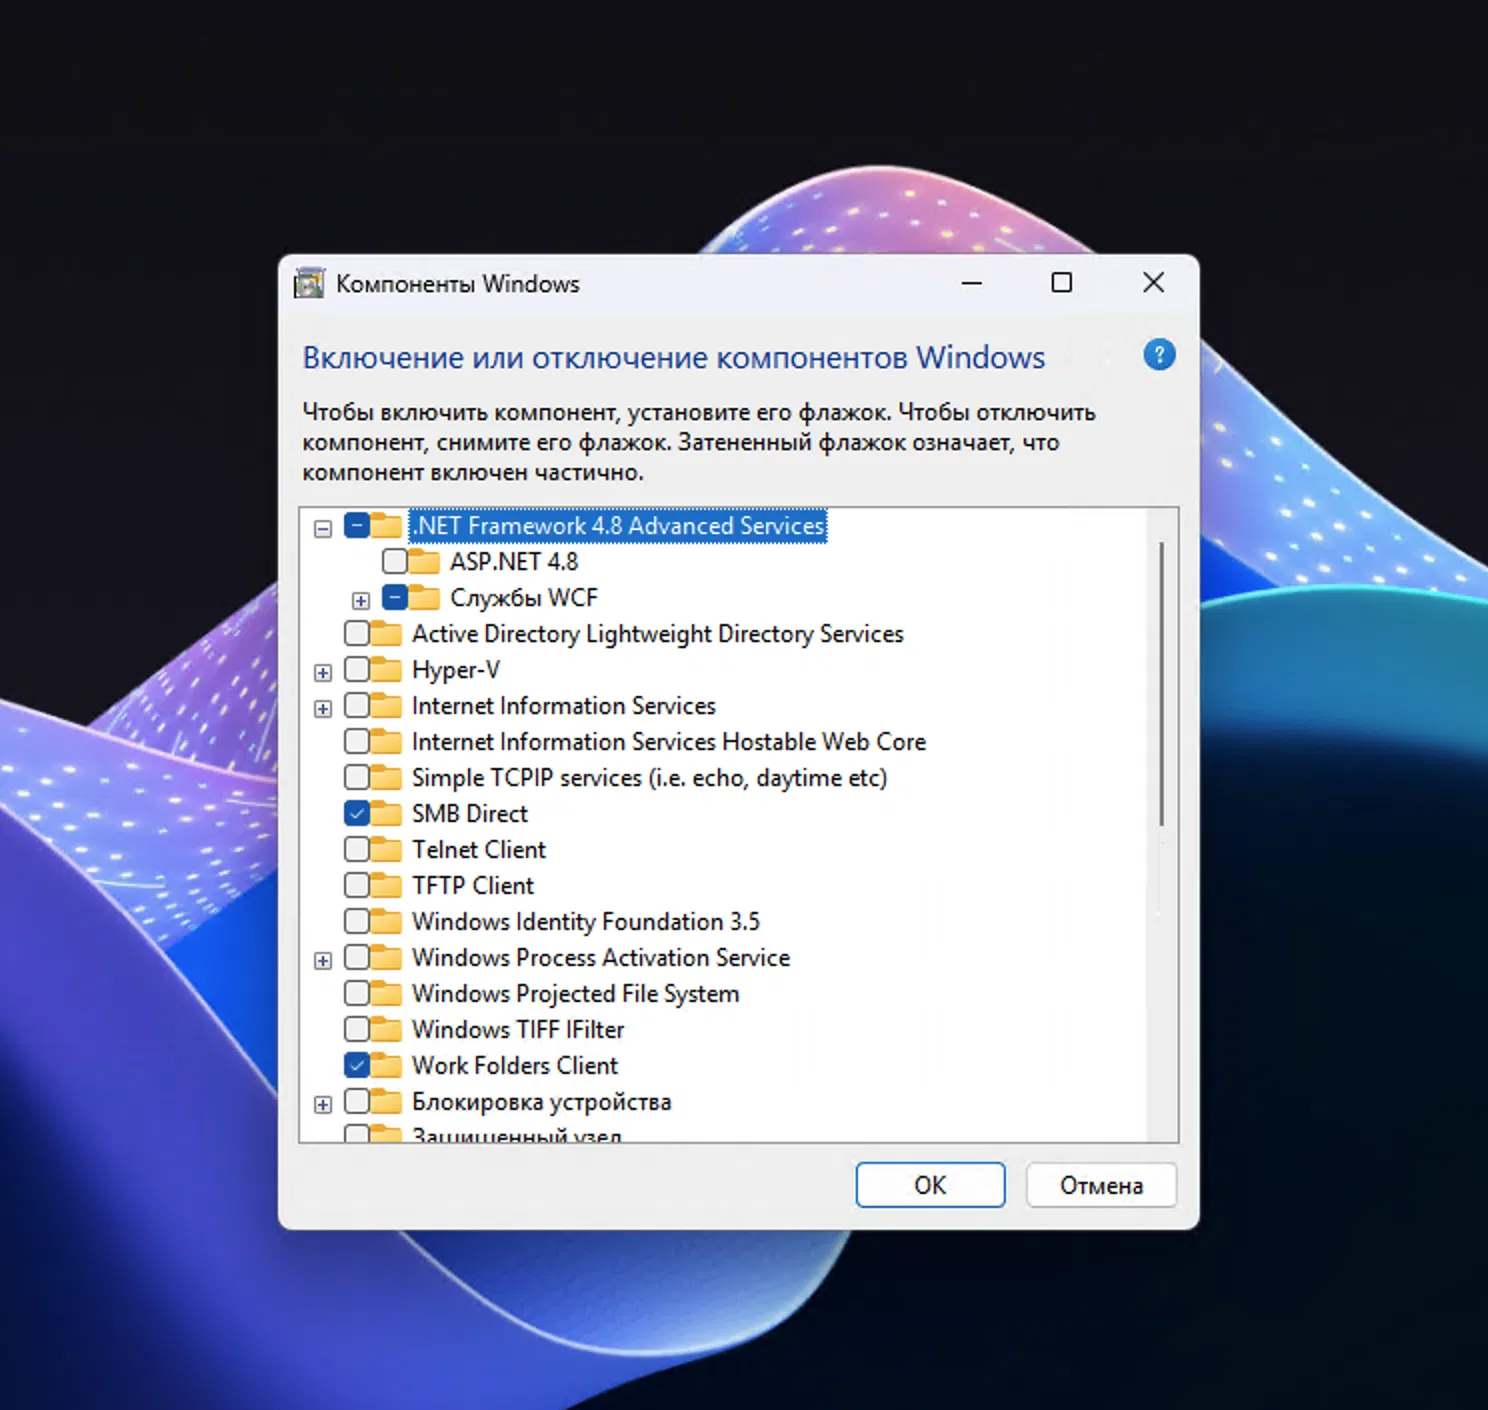
Task: Expand the Службы WCF node
Action: (x=361, y=600)
